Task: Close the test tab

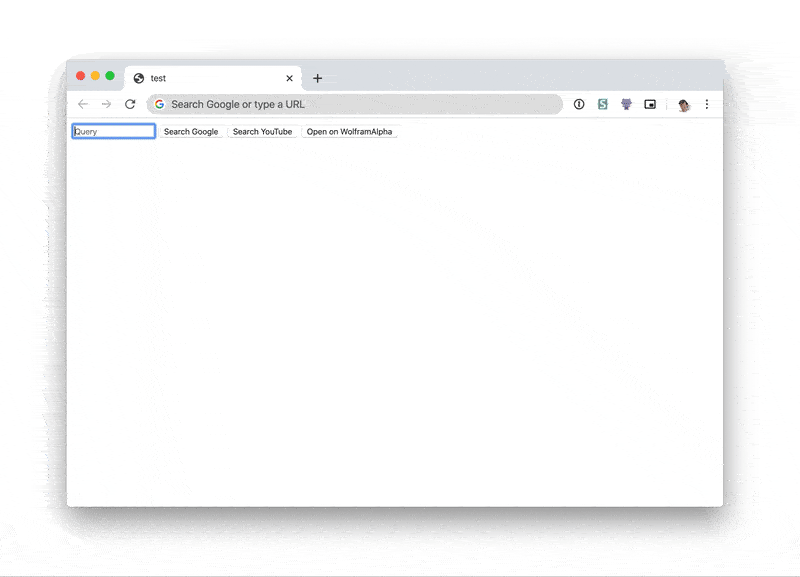Action: click(x=289, y=78)
